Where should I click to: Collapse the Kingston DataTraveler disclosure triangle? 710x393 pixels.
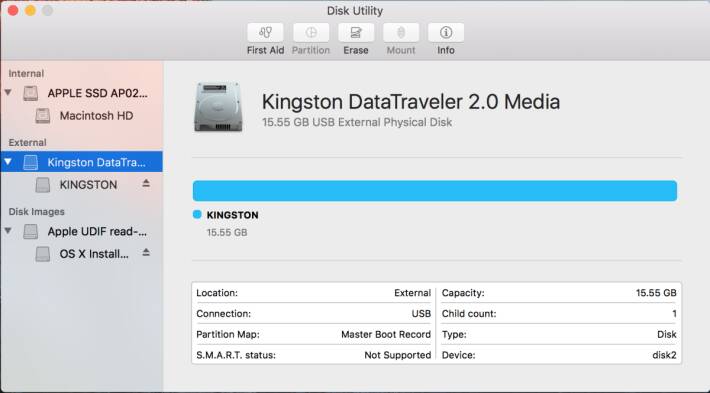point(8,161)
